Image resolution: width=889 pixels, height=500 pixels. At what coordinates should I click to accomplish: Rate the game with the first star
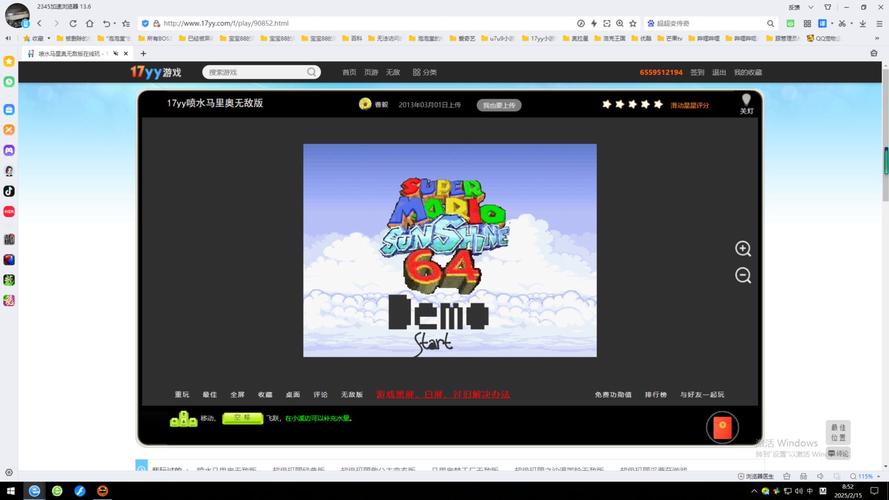pos(607,104)
